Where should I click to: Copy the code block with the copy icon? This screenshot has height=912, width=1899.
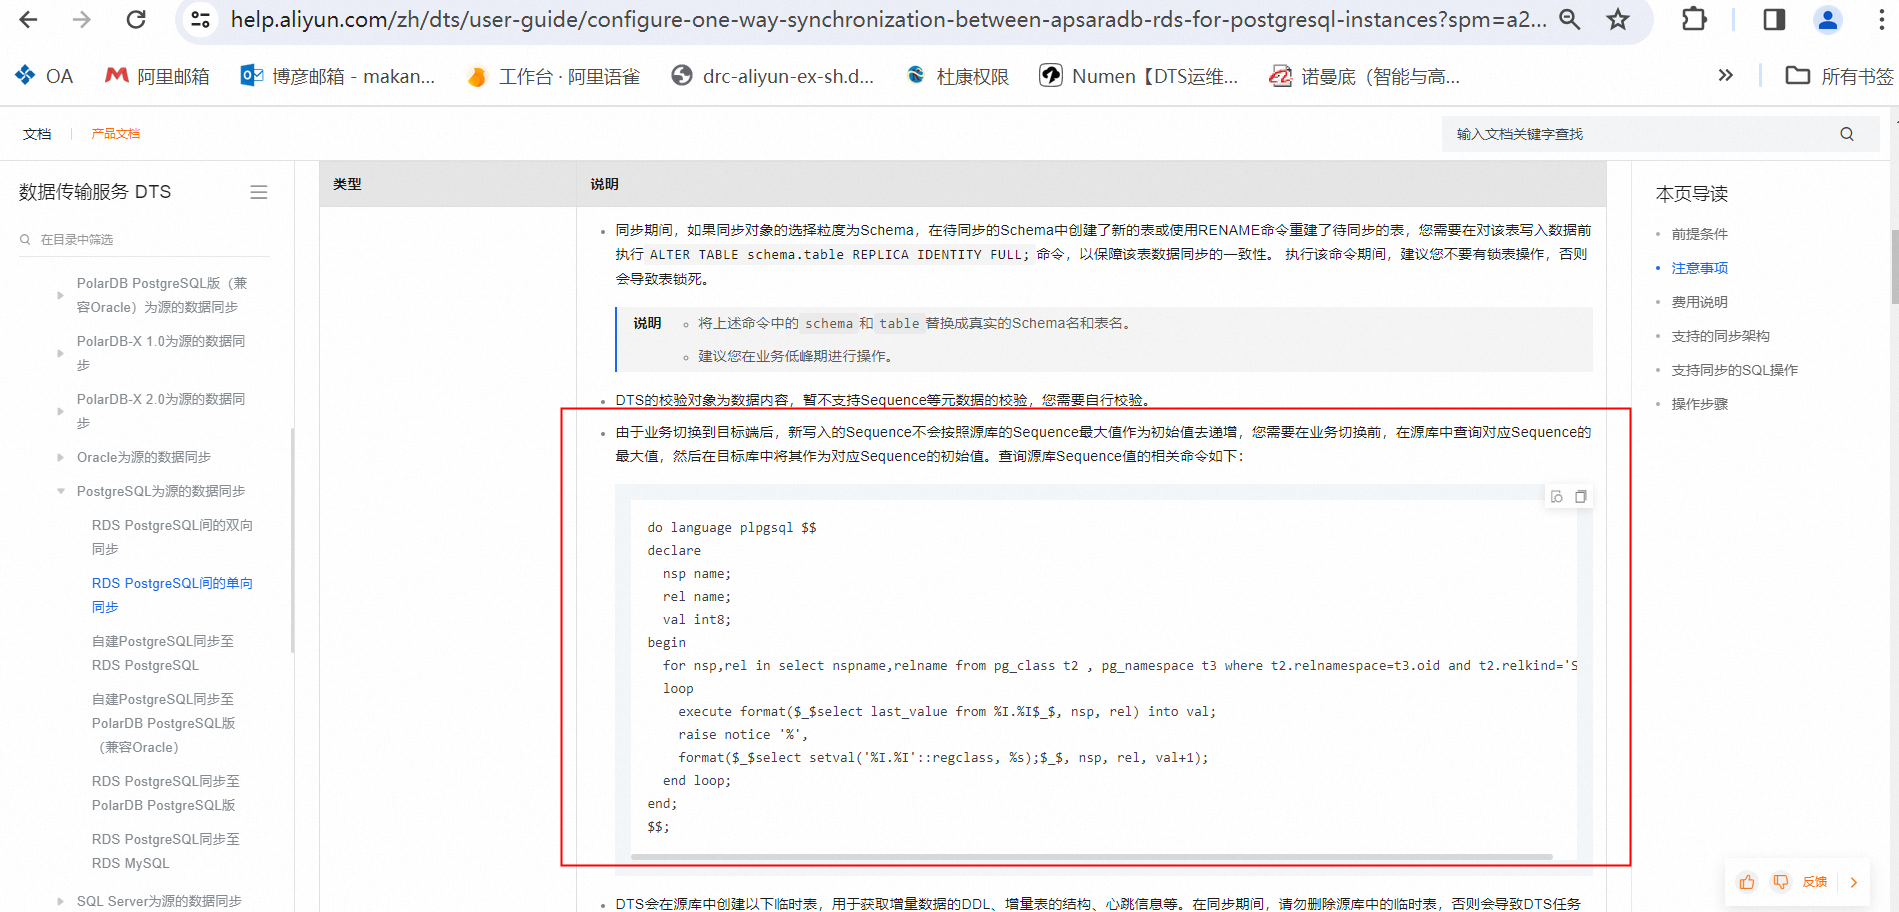[1581, 496]
